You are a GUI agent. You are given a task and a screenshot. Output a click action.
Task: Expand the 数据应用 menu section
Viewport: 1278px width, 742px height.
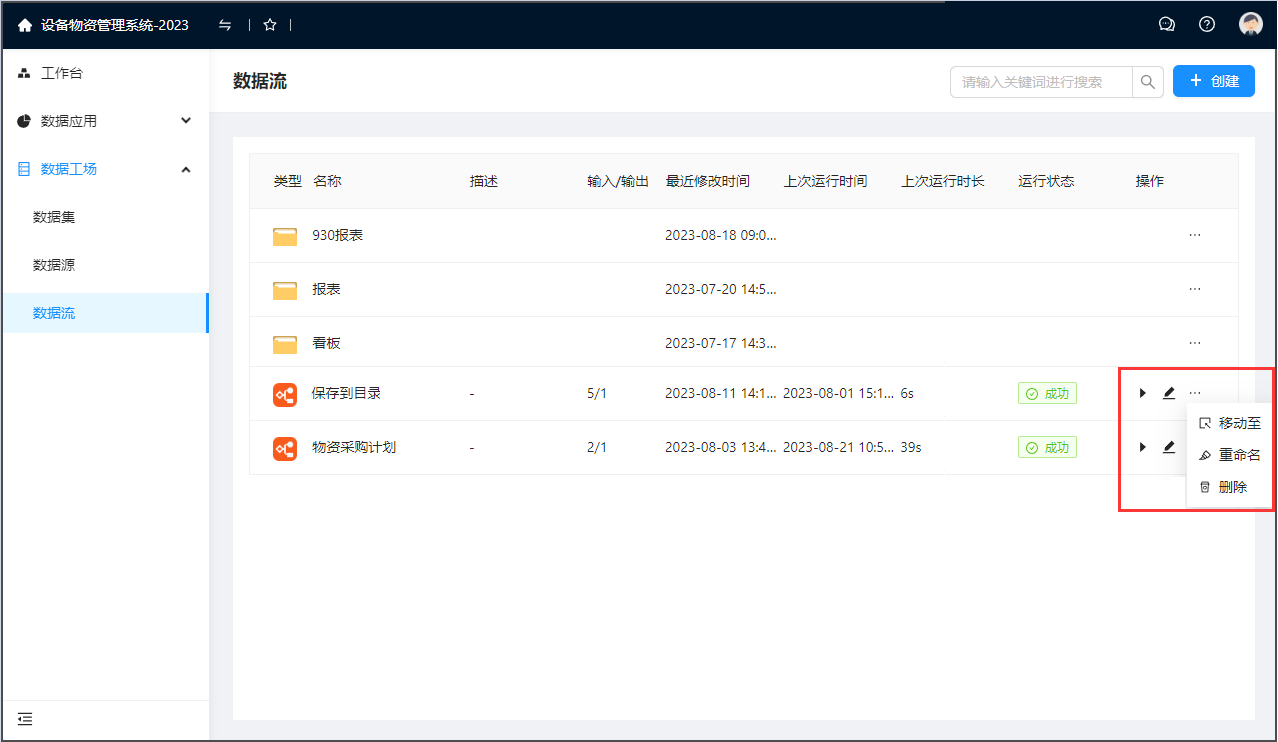(x=185, y=121)
